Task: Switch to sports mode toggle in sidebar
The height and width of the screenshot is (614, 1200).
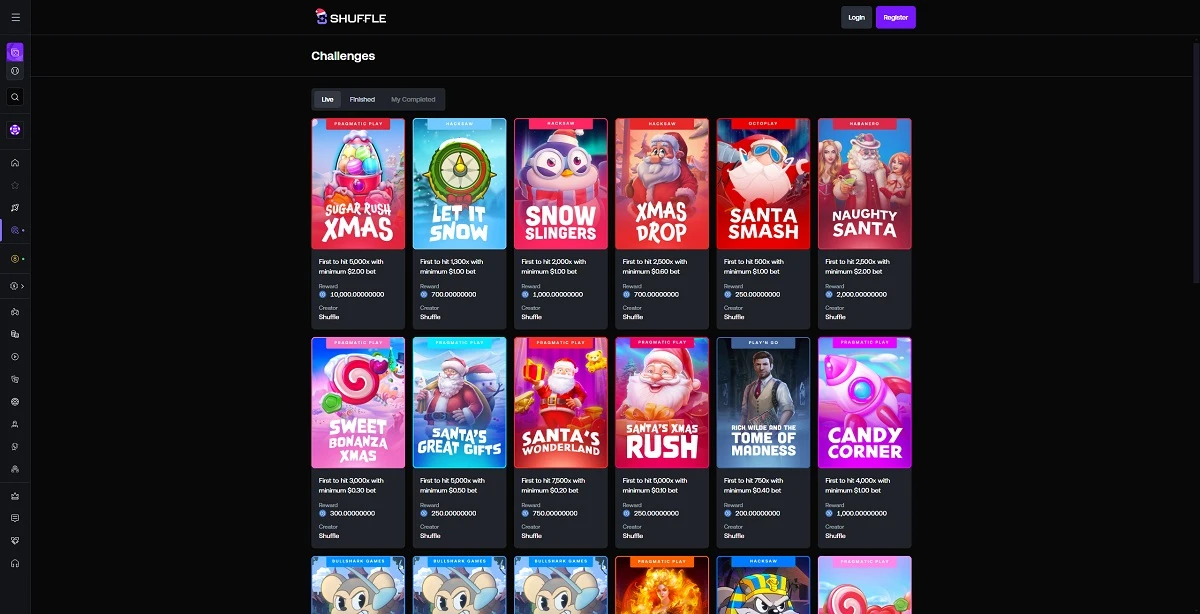Action: click(15, 71)
